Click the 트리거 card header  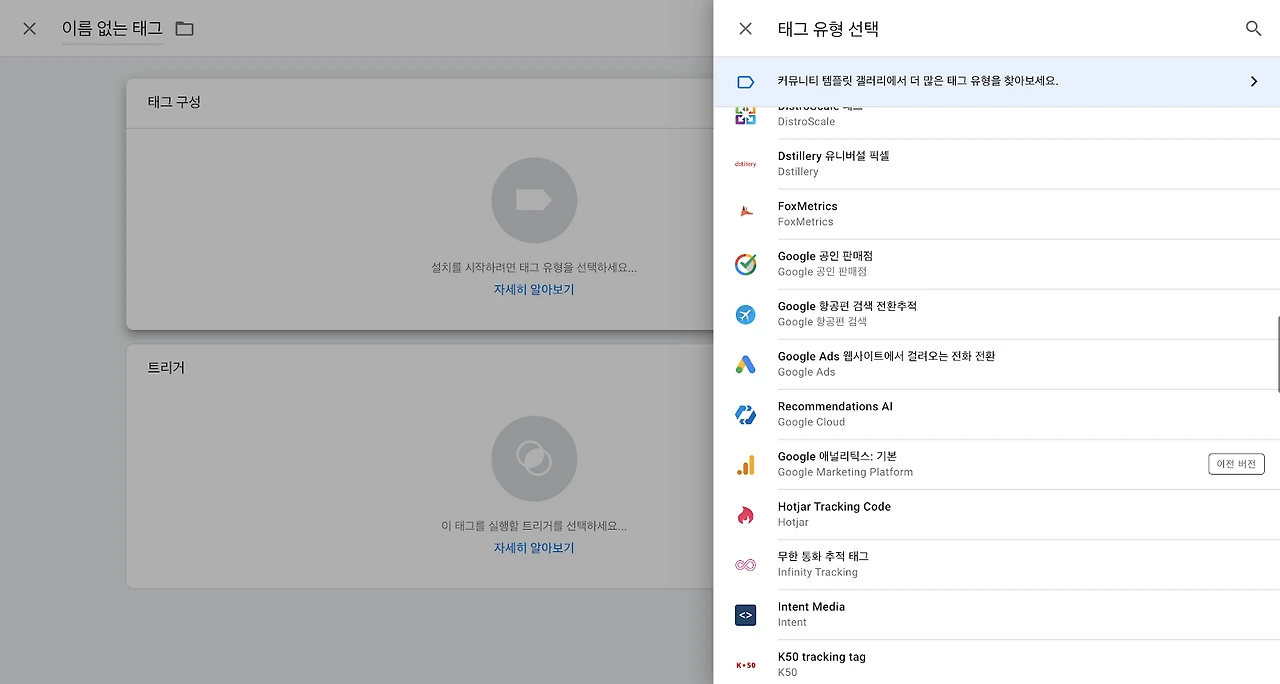point(166,368)
